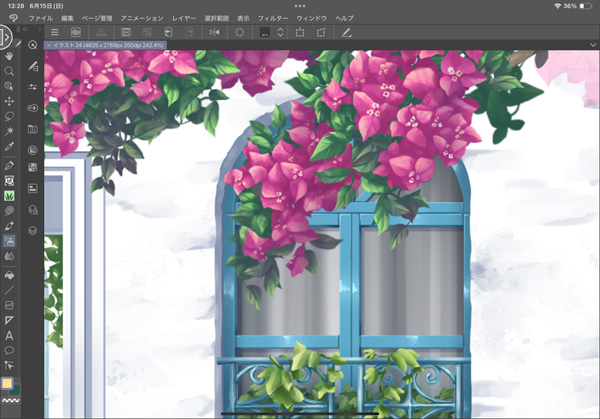The image size is (600, 419).
Task: Open the ファイル menu
Action: (40, 18)
